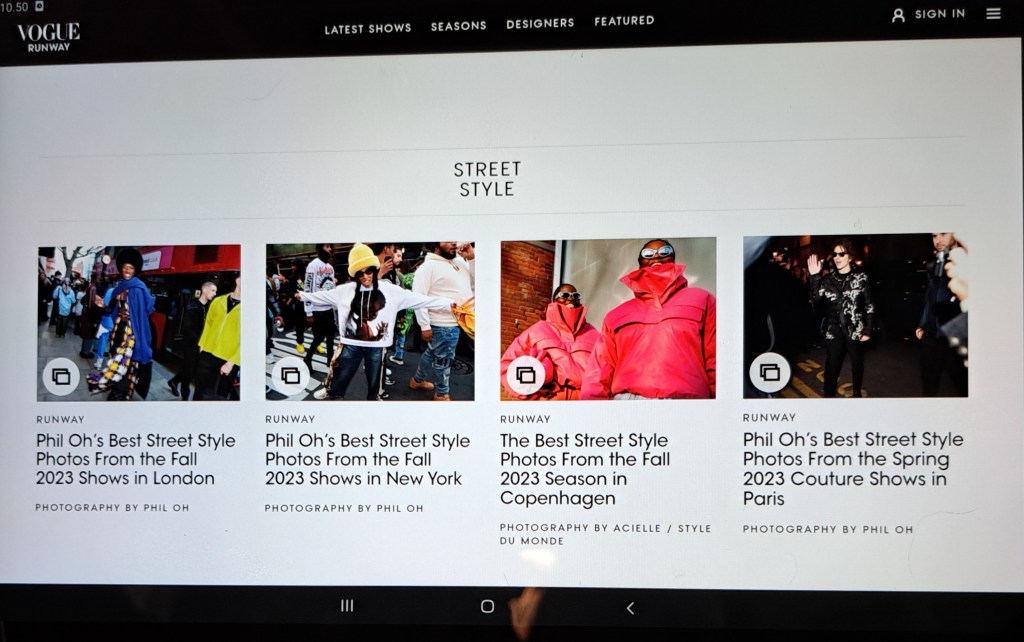Viewport: 1024px width, 642px height.
Task: Click the Sign In user icon
Action: point(899,15)
